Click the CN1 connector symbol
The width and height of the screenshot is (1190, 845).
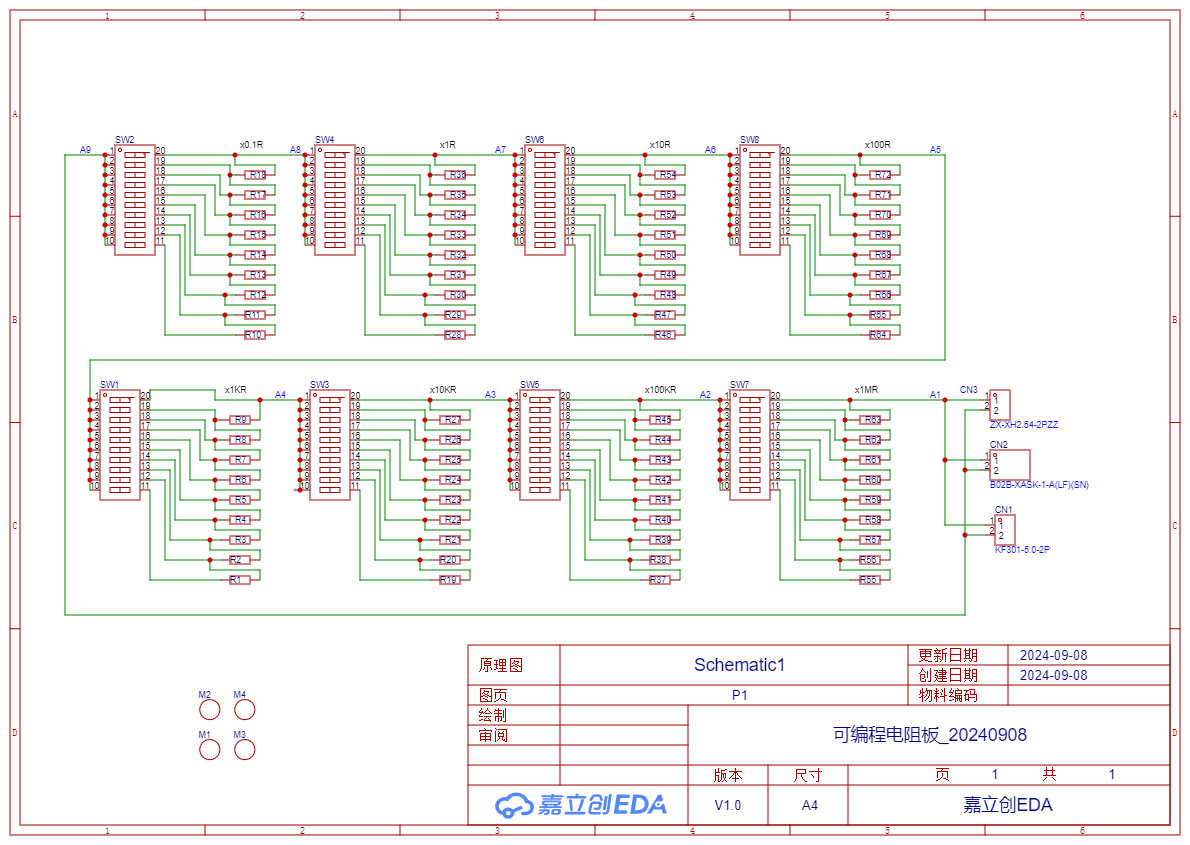1005,530
